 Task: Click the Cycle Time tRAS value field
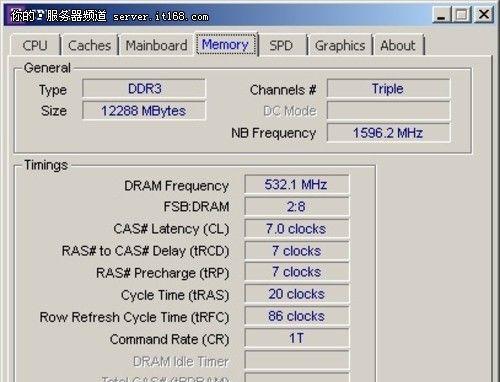coord(297,294)
